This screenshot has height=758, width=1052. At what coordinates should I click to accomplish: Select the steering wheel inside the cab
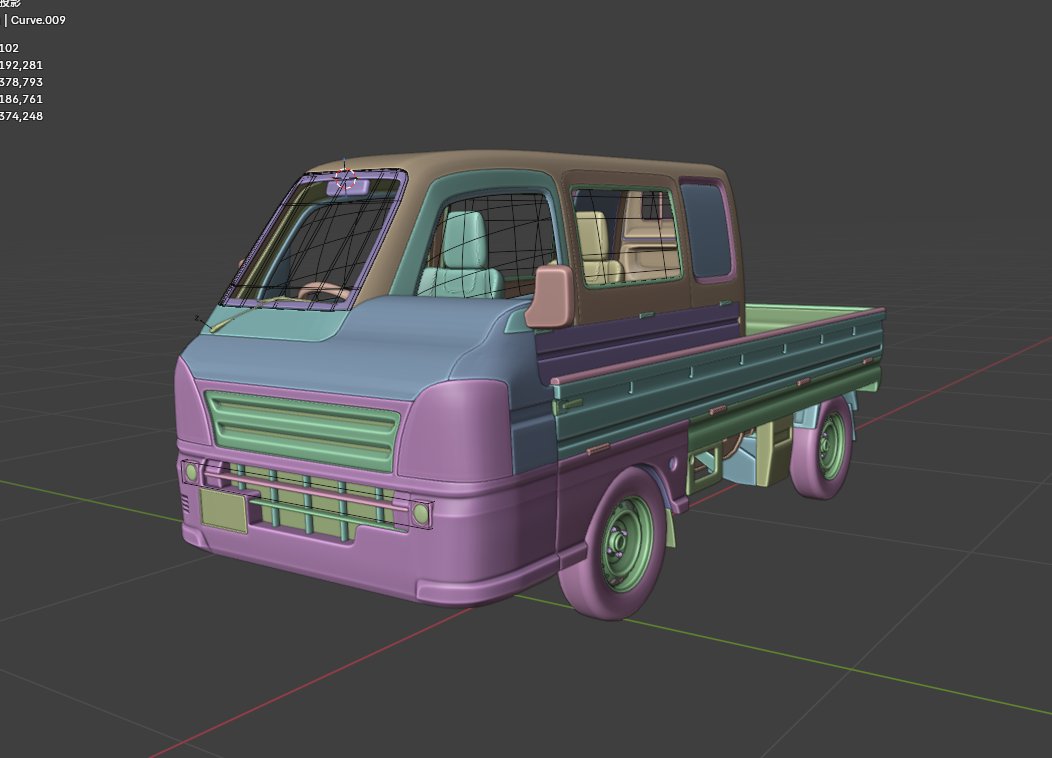coord(323,292)
